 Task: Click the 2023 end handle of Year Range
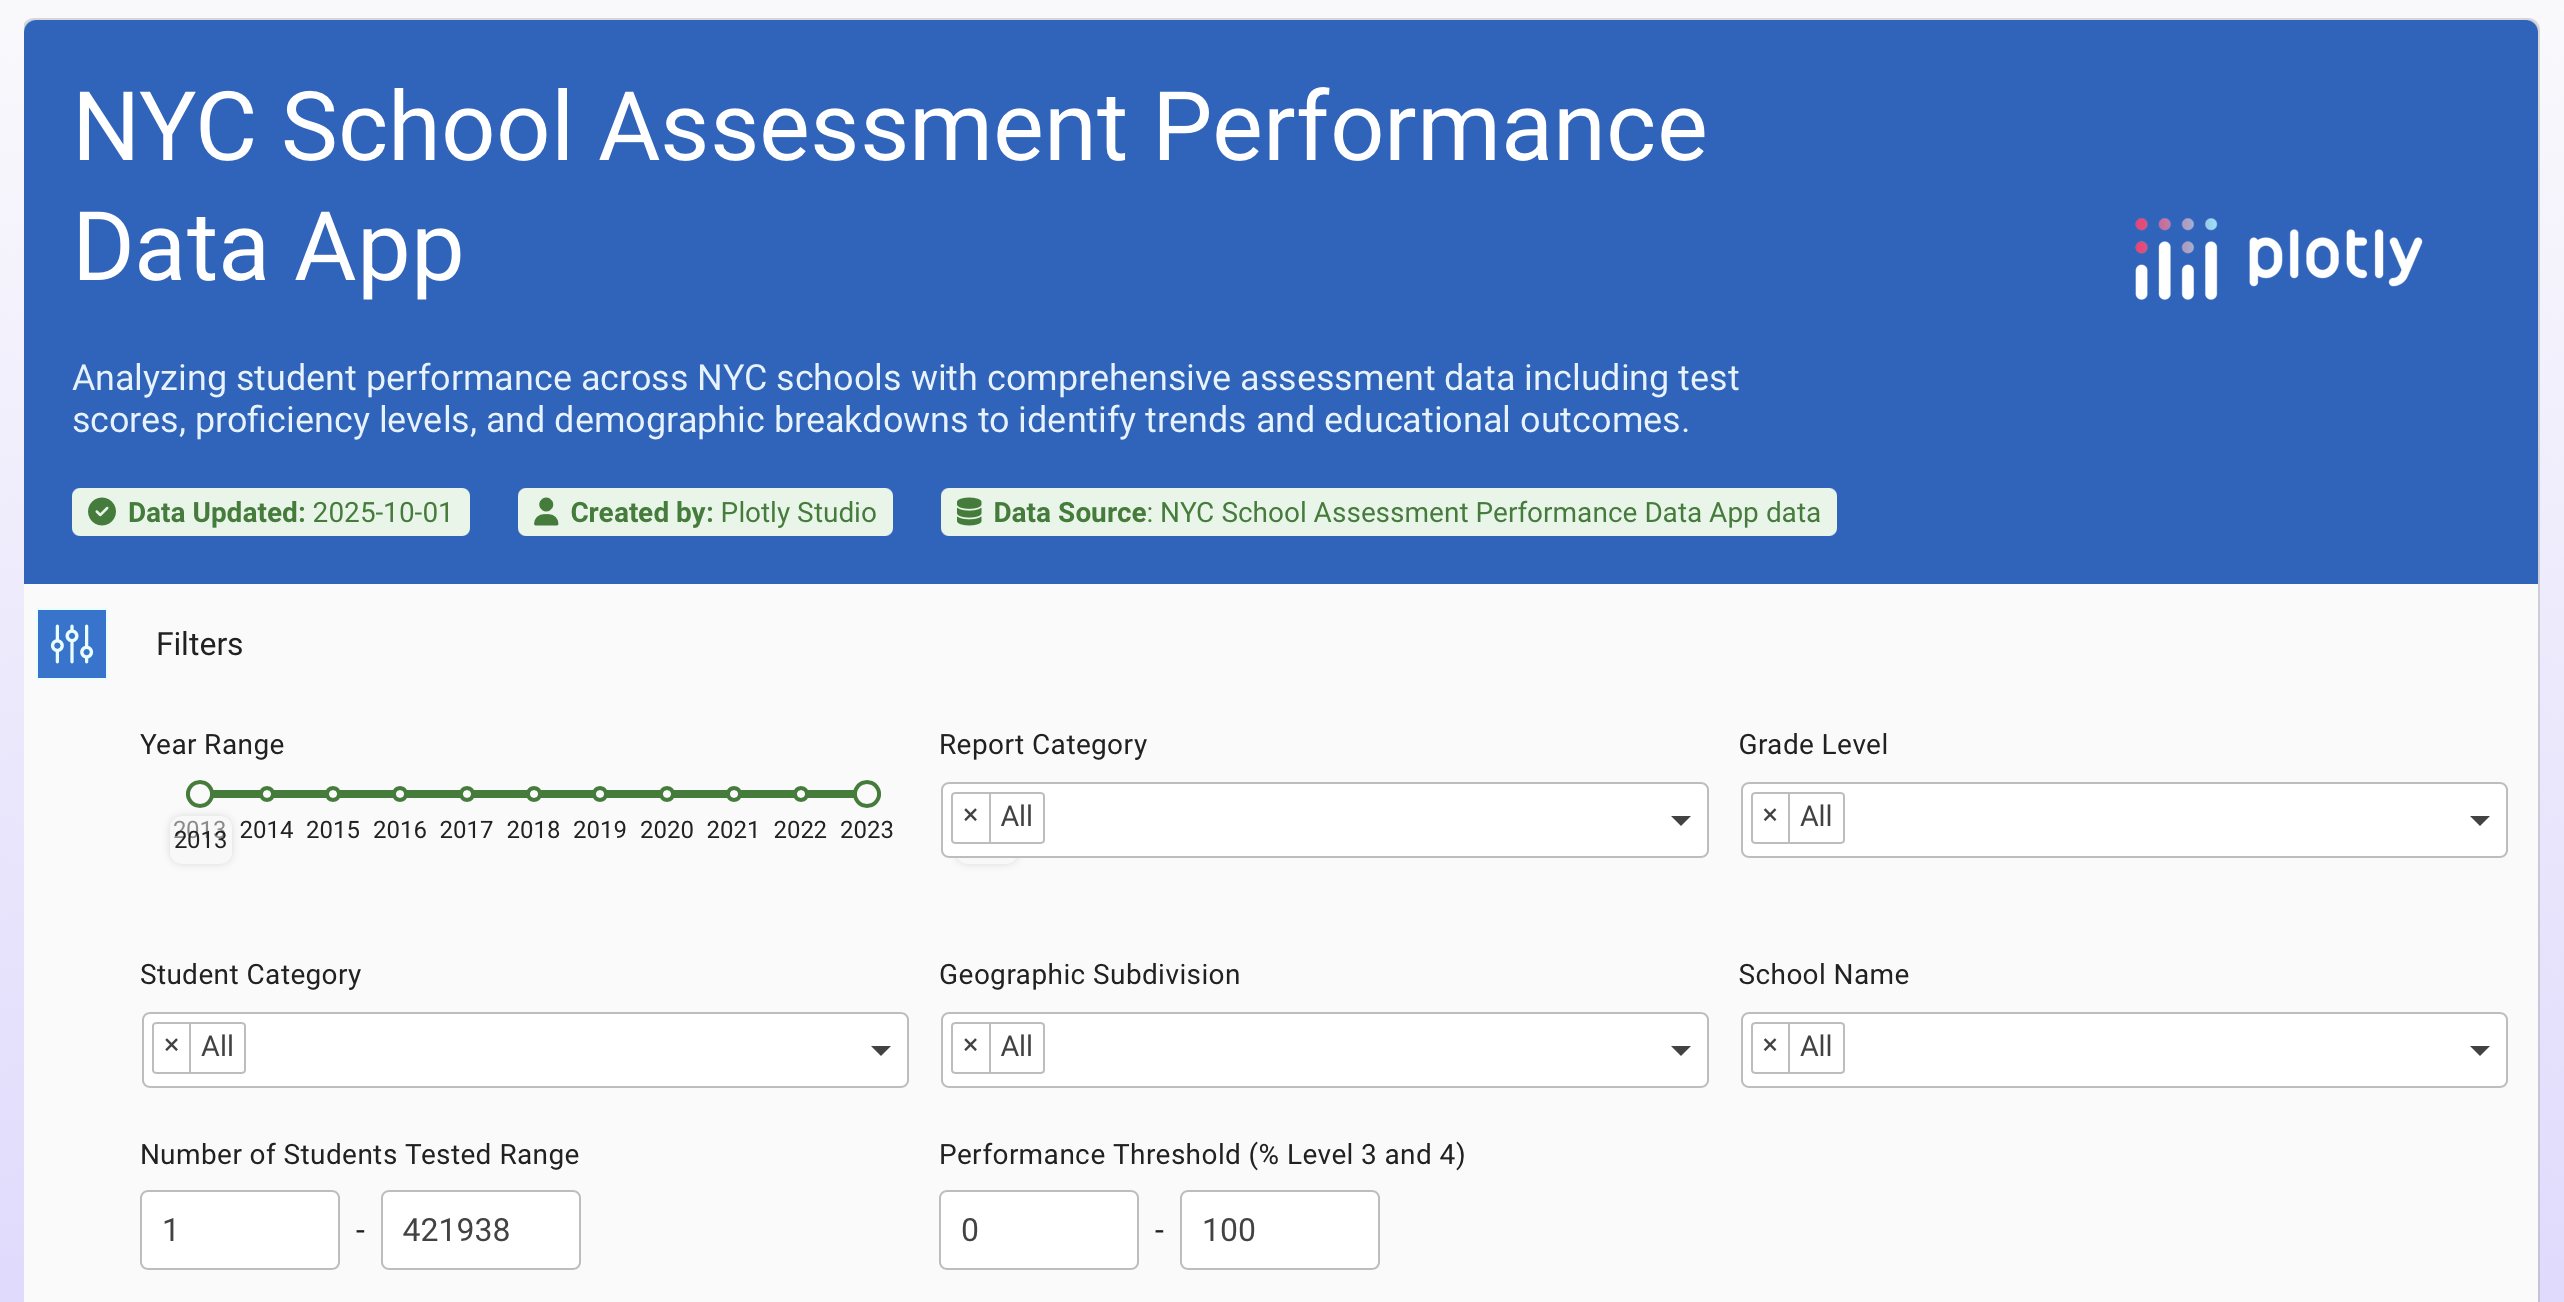coord(867,794)
